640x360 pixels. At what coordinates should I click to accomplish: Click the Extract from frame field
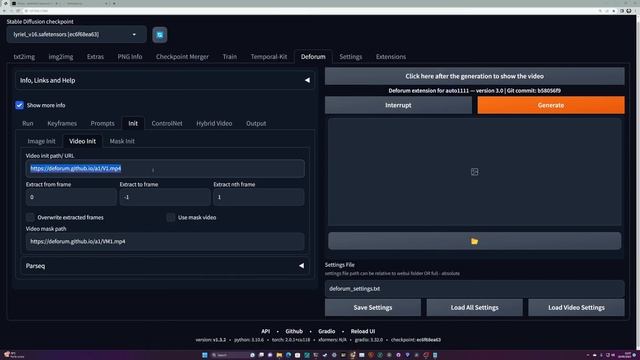pos(71,197)
